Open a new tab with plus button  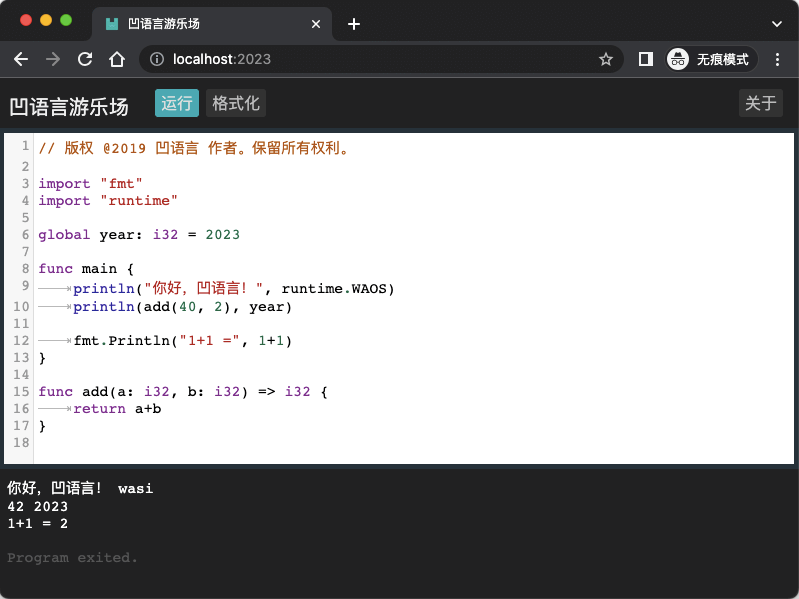click(x=353, y=24)
